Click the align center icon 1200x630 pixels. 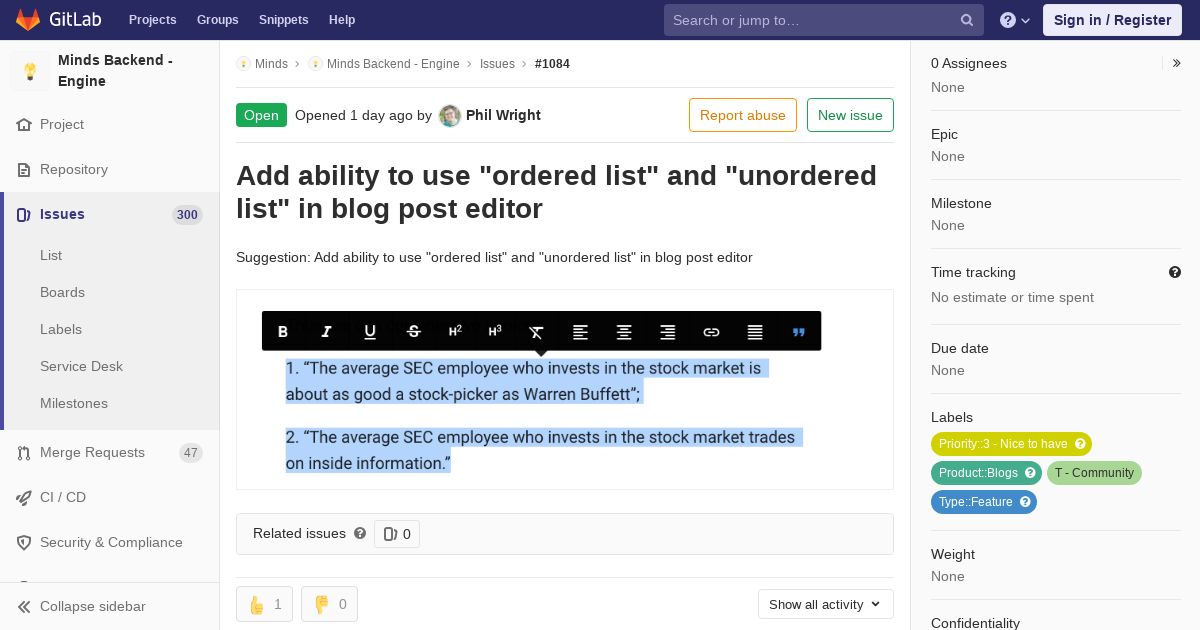[x=624, y=331]
